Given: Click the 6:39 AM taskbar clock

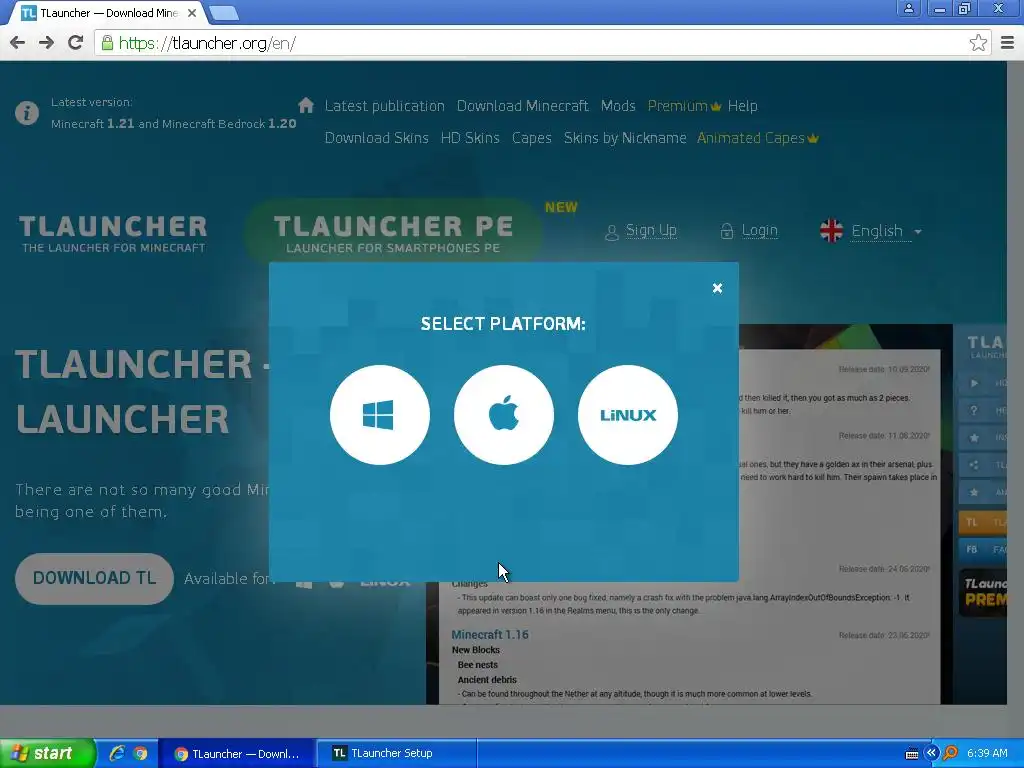Looking at the screenshot, I should [987, 753].
